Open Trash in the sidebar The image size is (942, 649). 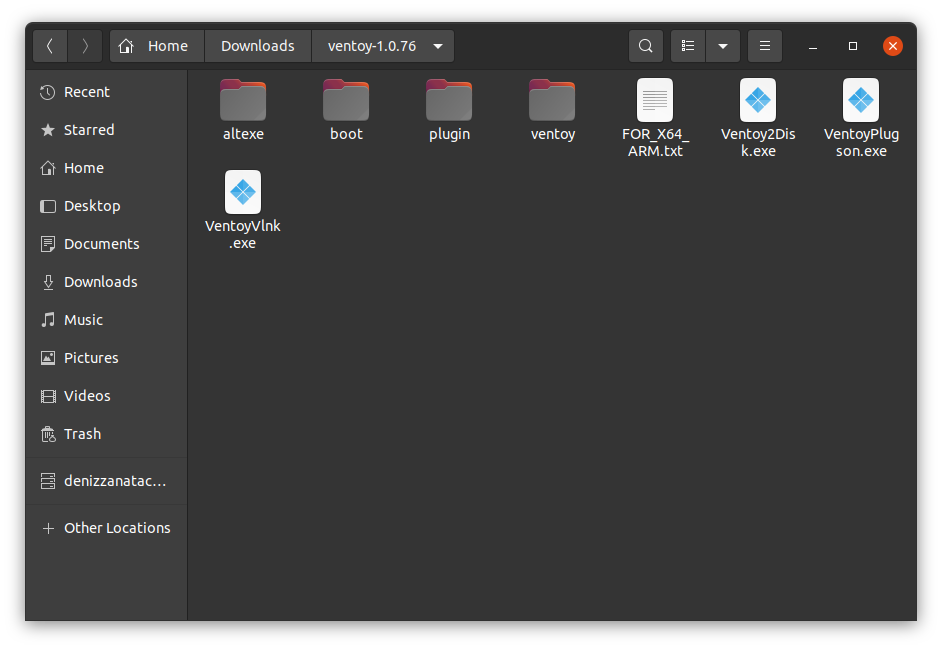(106, 434)
